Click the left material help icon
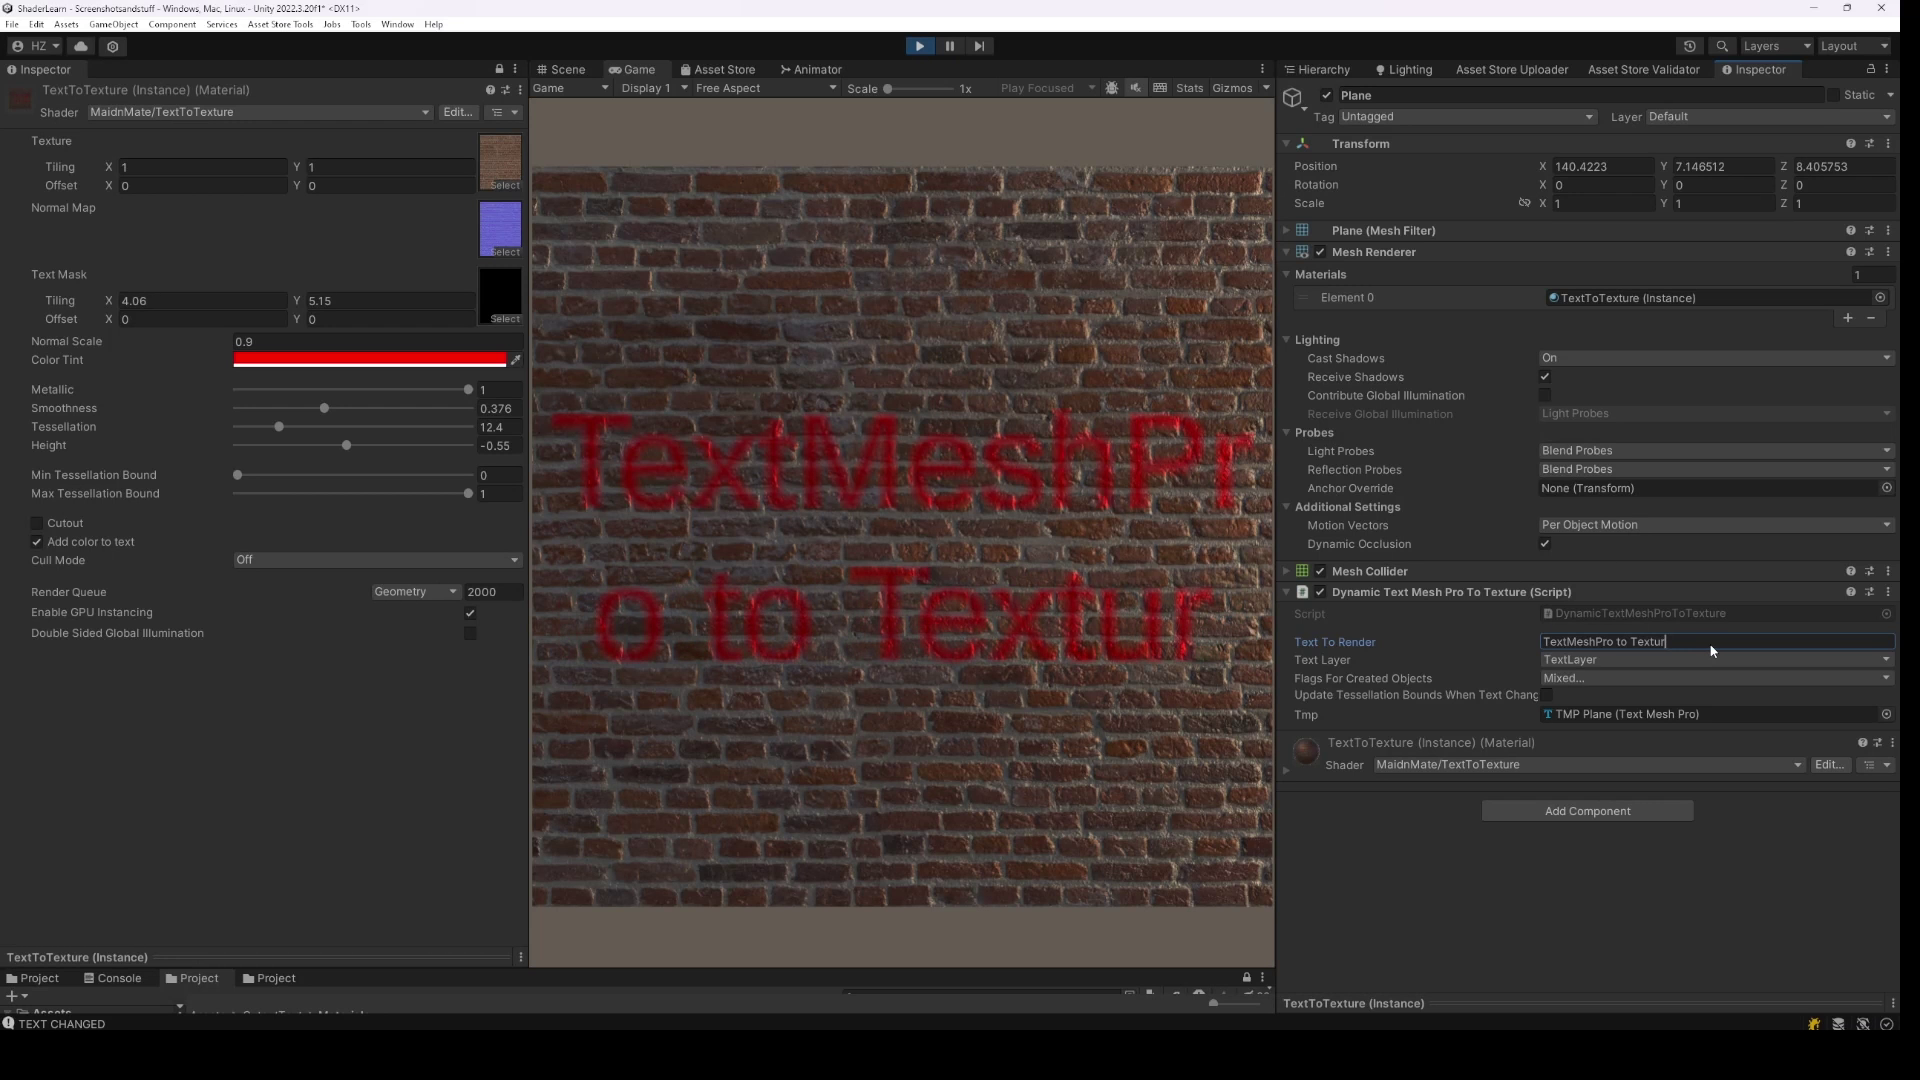 (x=490, y=90)
